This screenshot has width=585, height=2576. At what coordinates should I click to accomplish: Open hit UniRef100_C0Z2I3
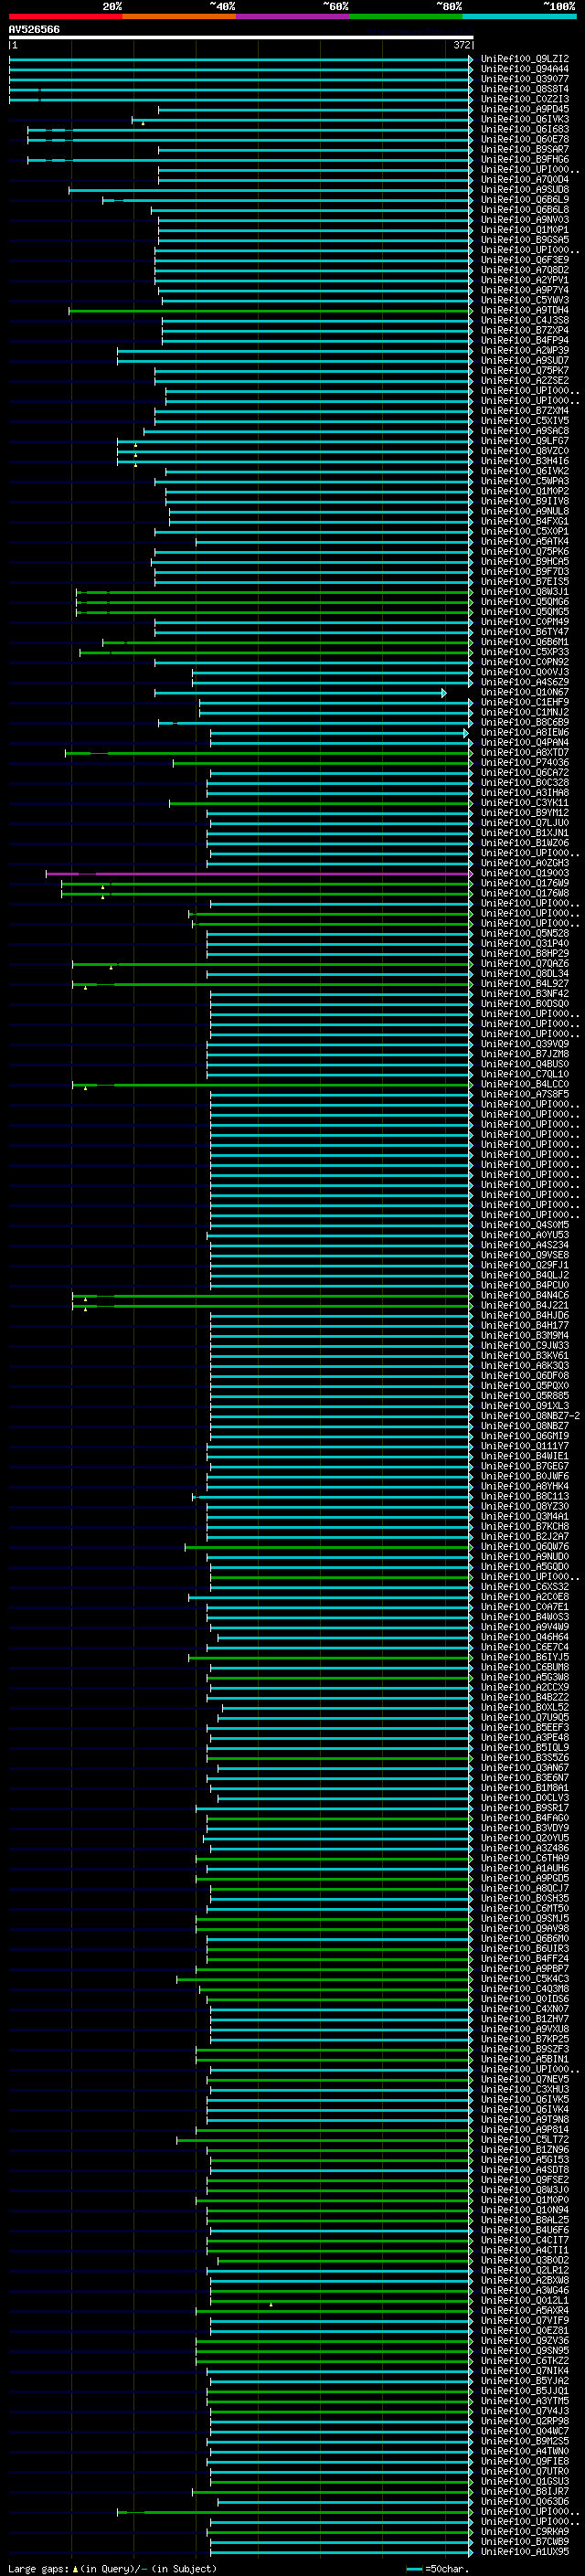coord(524,99)
